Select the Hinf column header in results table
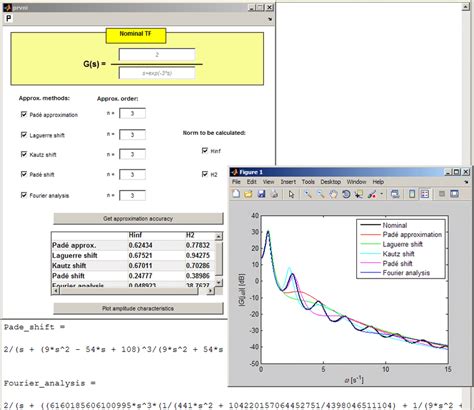The height and width of the screenshot is (410, 474). [x=135, y=235]
